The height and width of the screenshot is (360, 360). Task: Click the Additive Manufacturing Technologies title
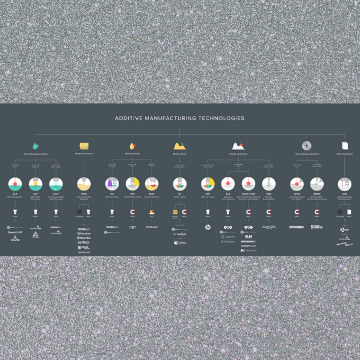pyautogui.click(x=179, y=118)
